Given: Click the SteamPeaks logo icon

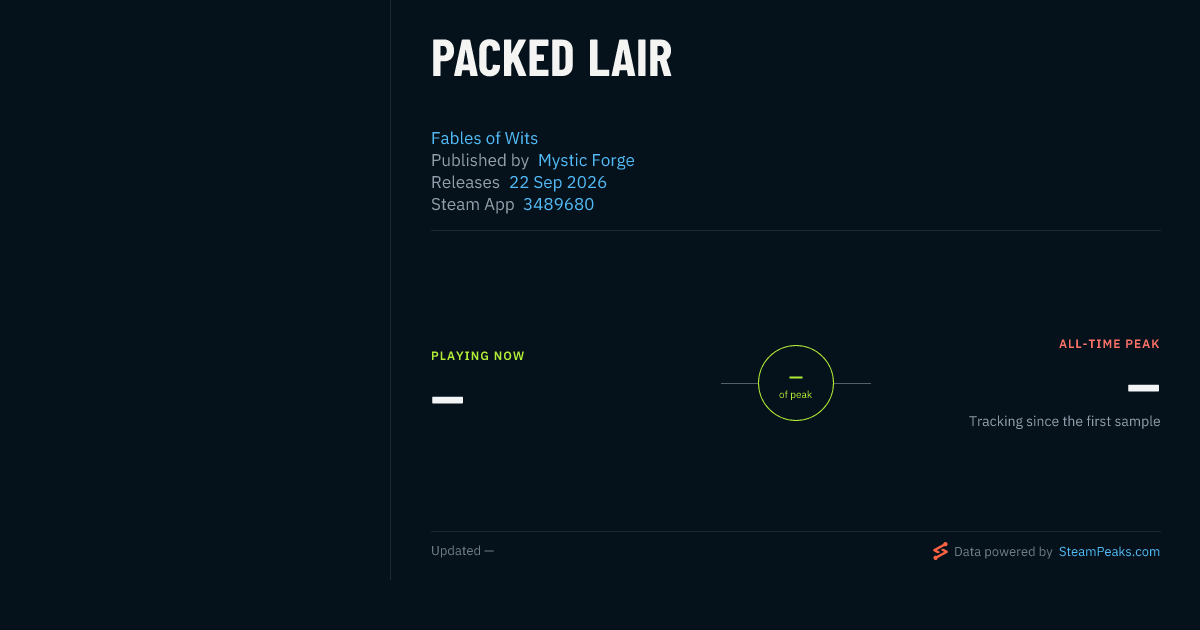Looking at the screenshot, I should point(940,551).
